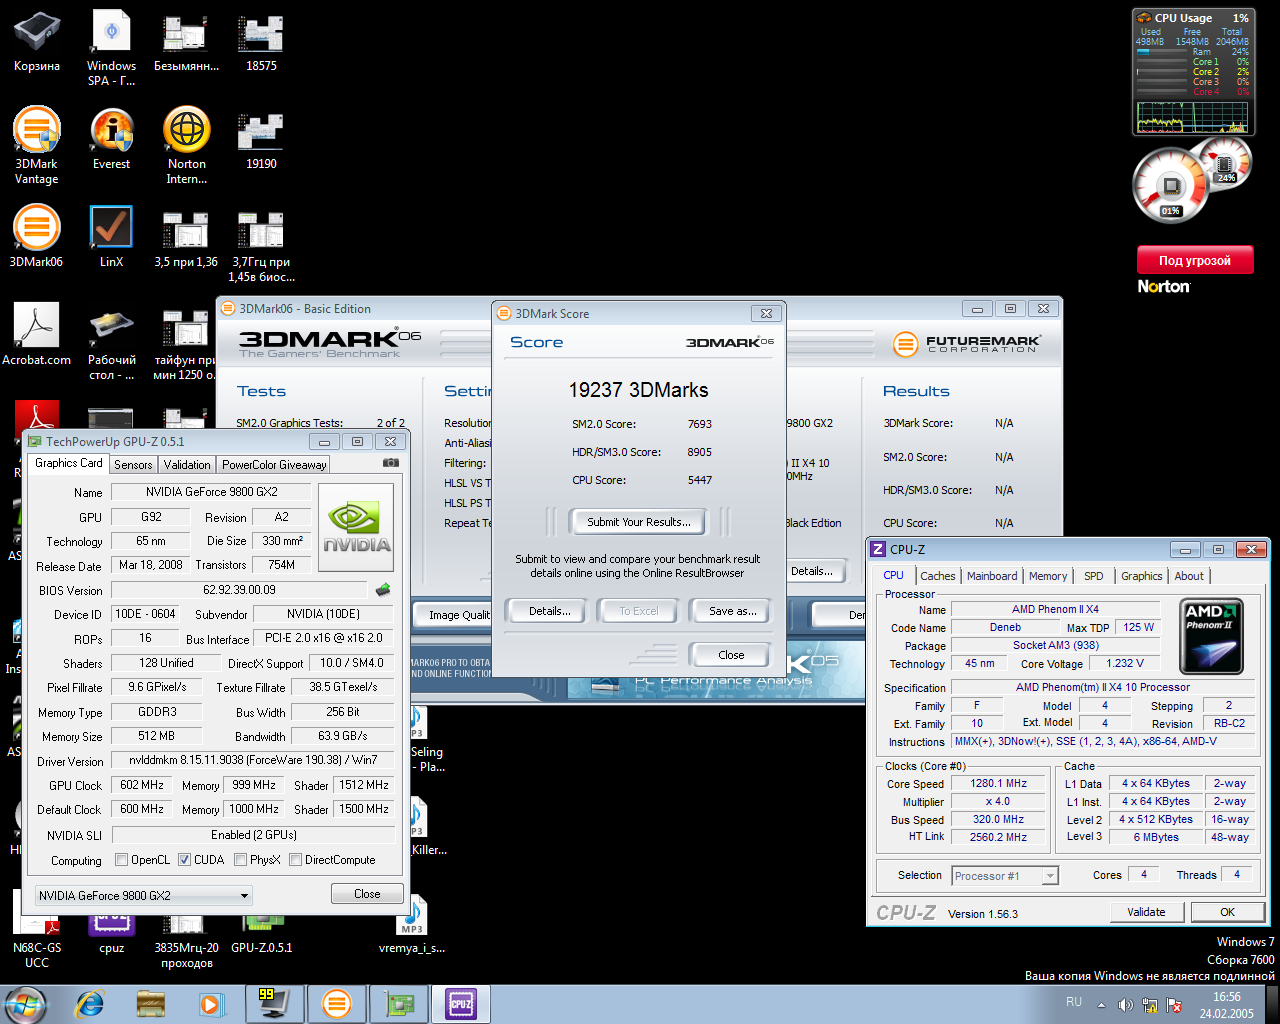Switch to the Graphics tab in CPU-Z
This screenshot has height=1024, width=1280.
[x=1142, y=576]
